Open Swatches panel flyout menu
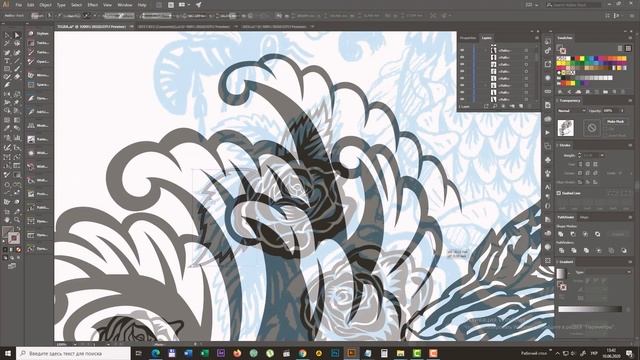 pos(630,38)
